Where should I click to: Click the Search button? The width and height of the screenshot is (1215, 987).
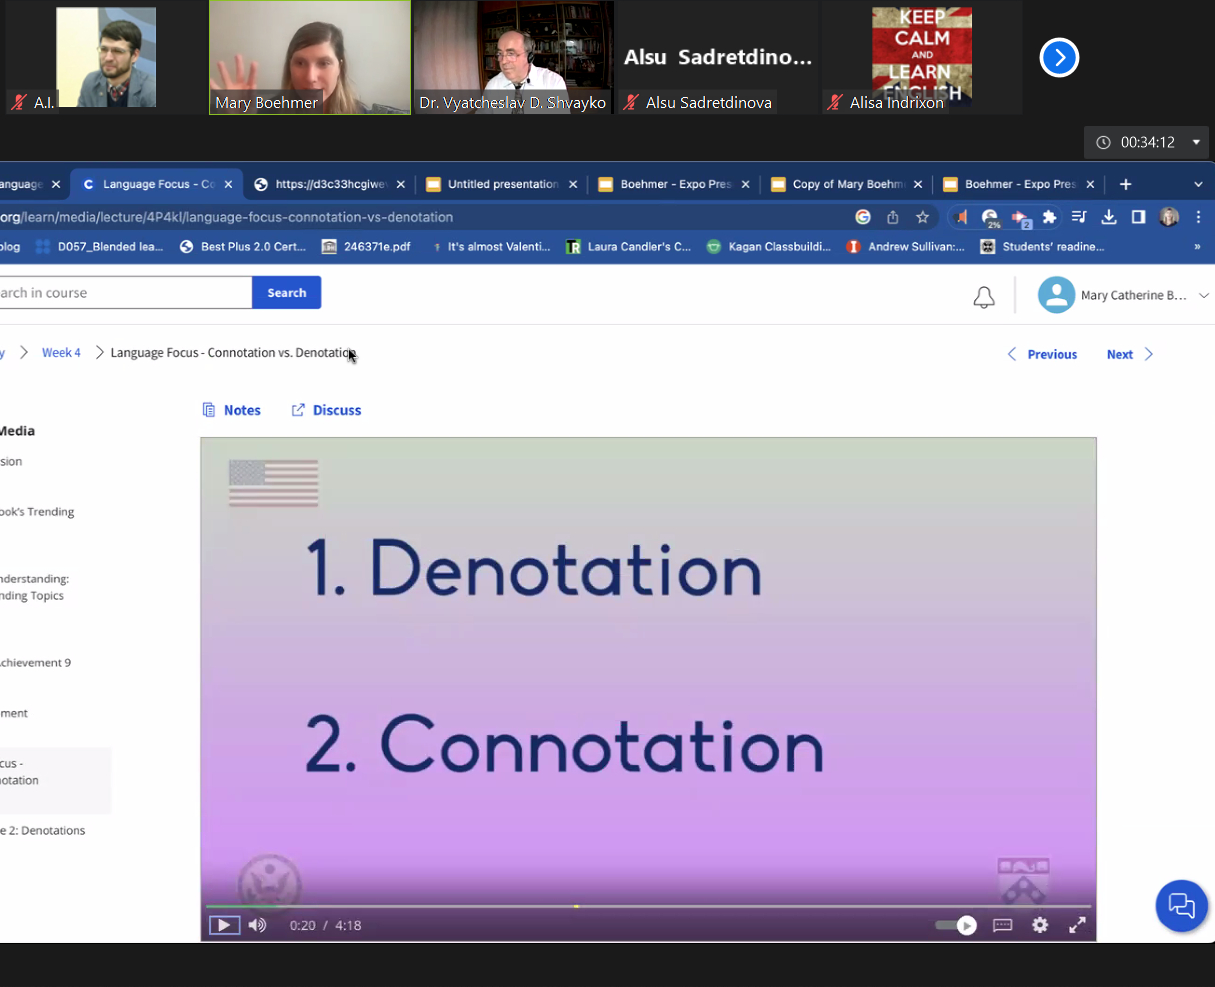(286, 293)
